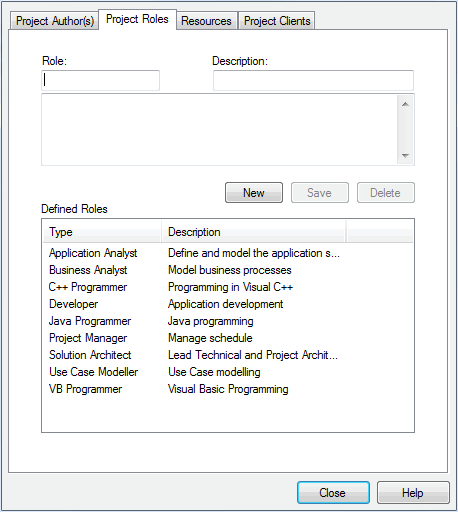
Task: Sort roles by the Type column header
Action: tap(102, 232)
